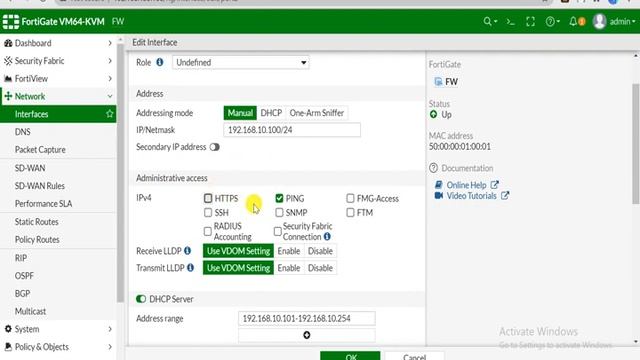Viewport: 640px width, 360px height.
Task: Click the FortiView chart icon
Action: 8,78
